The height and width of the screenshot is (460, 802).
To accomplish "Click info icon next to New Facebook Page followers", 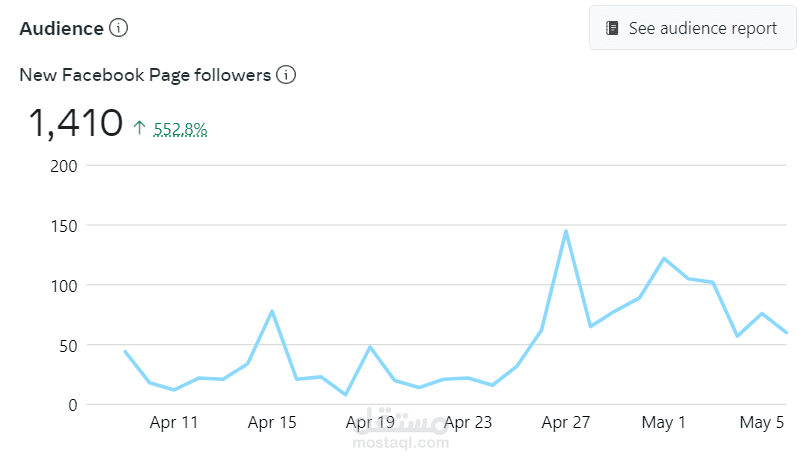I will [x=286, y=75].
